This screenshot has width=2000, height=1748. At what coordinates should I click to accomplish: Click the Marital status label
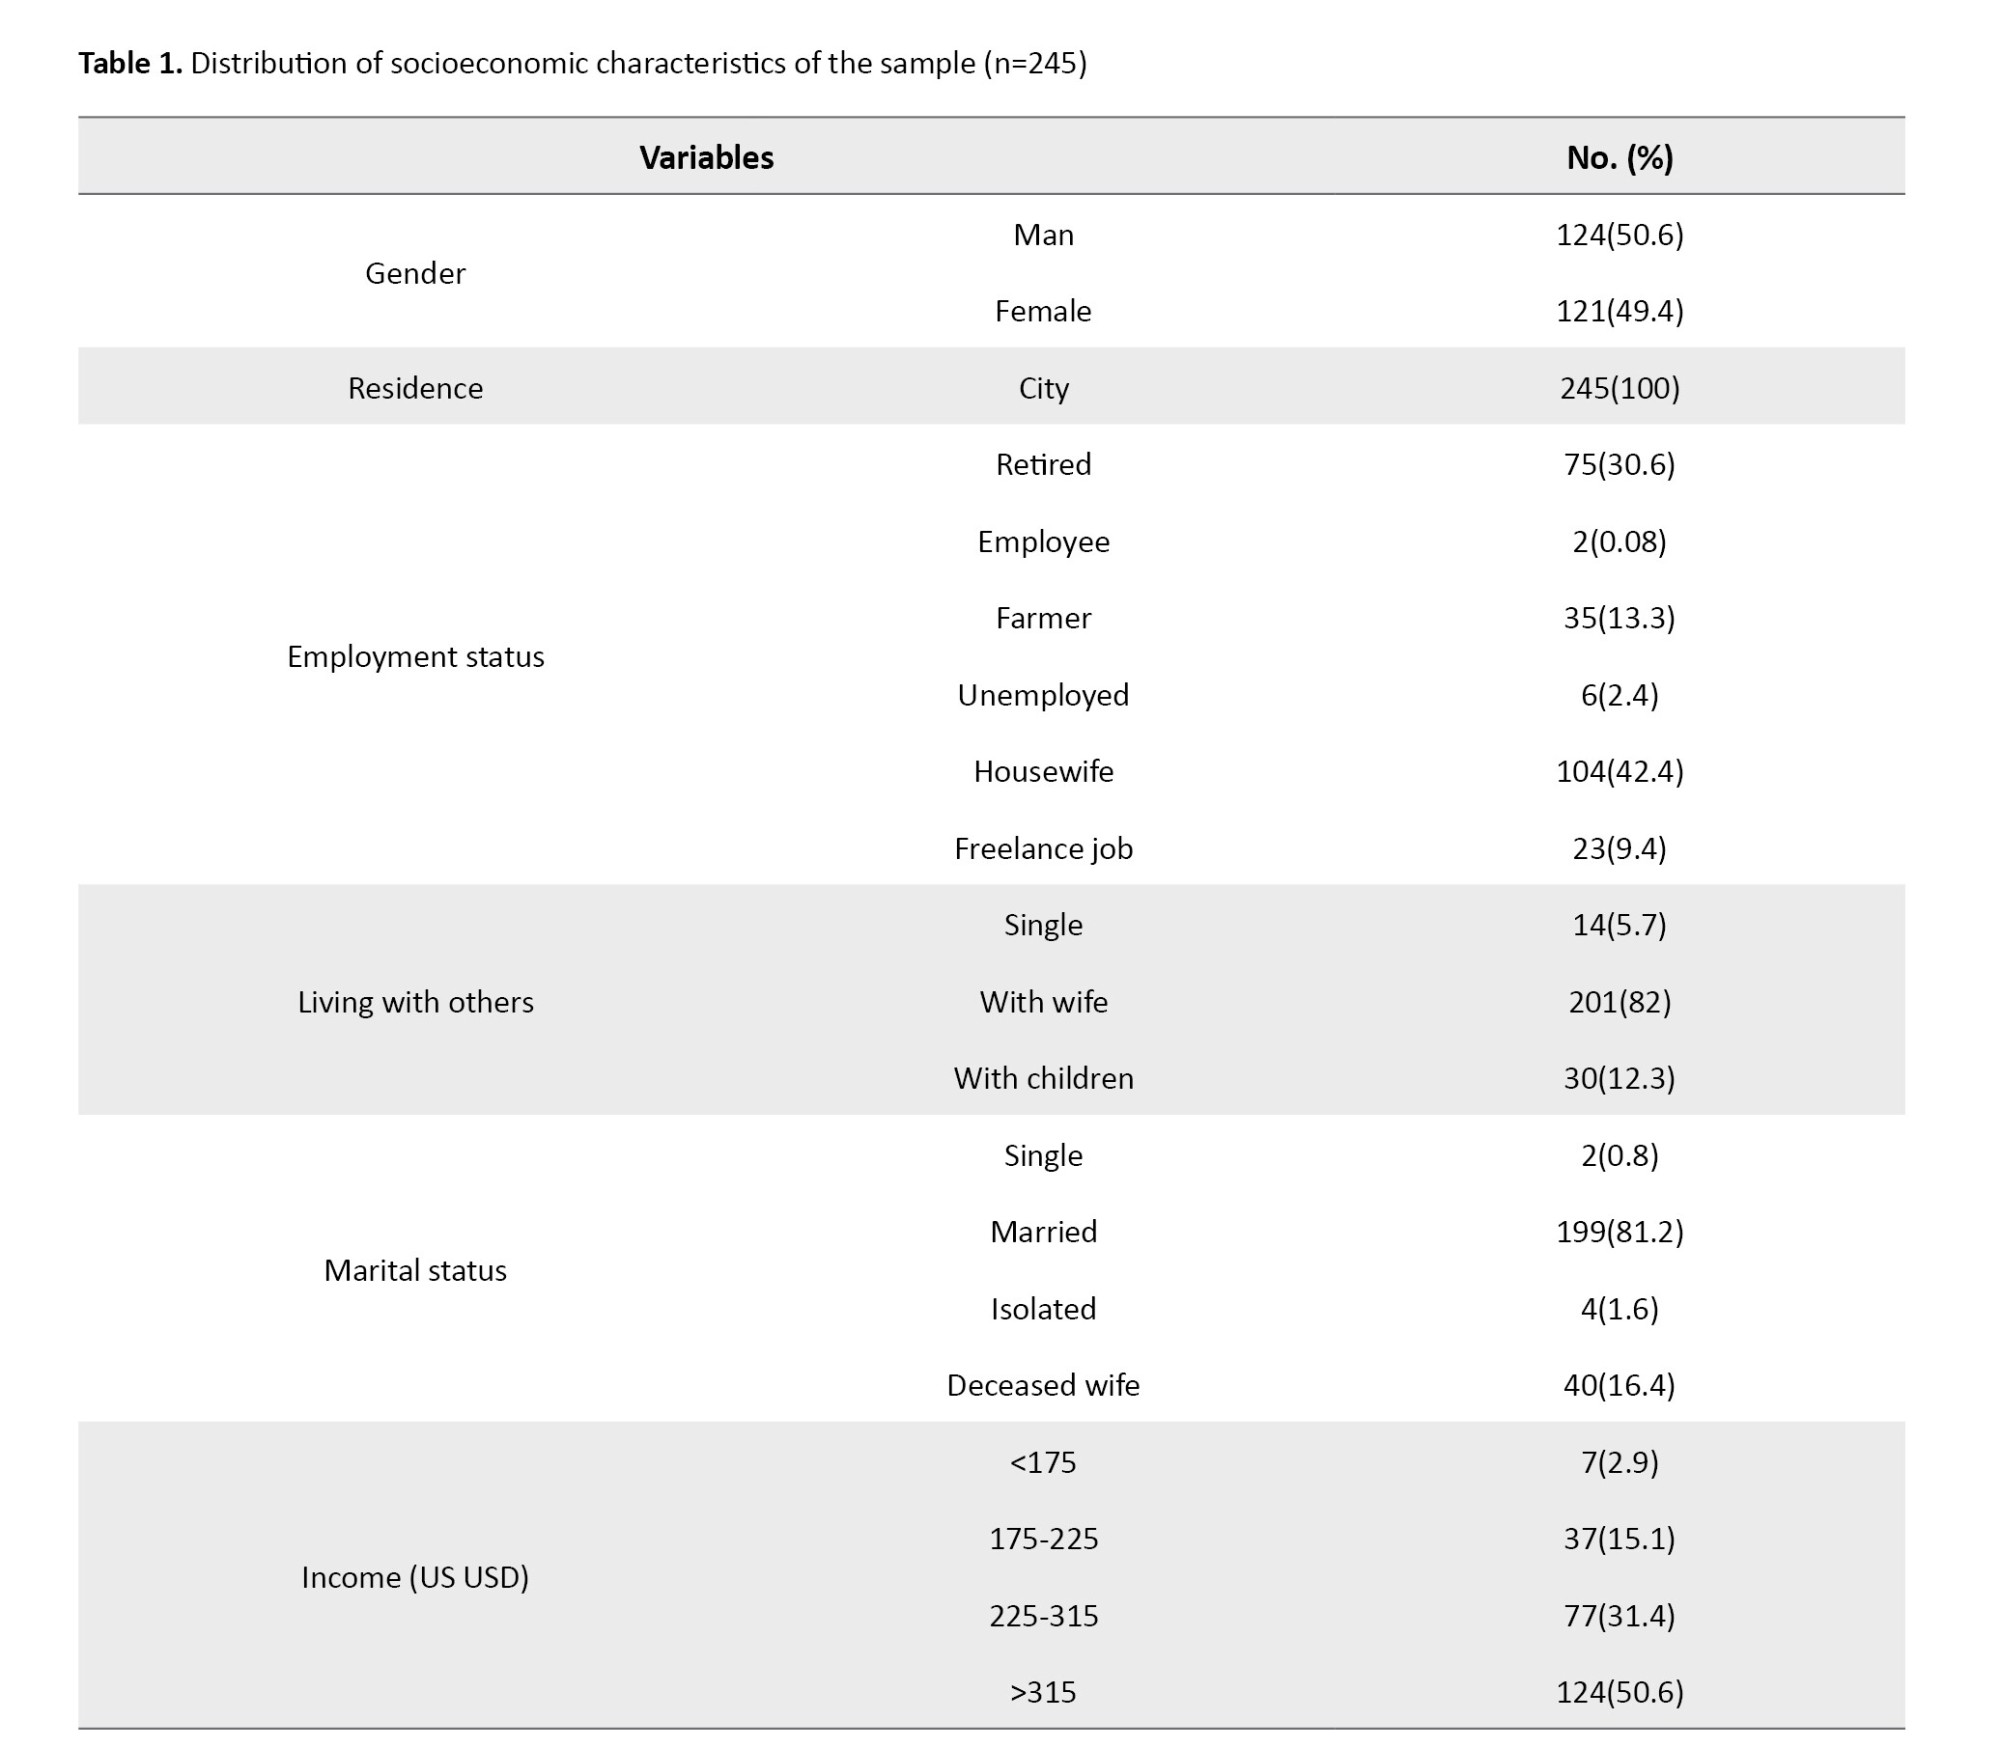415,1270
